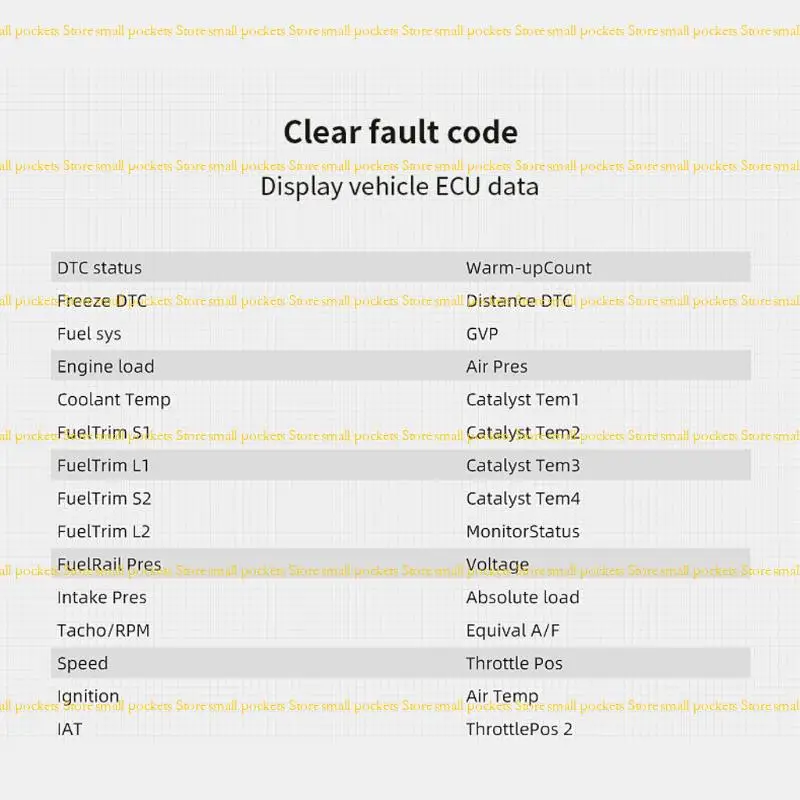Image resolution: width=800 pixels, height=800 pixels.
Task: Select the DTC status entry
Action: click(x=99, y=268)
